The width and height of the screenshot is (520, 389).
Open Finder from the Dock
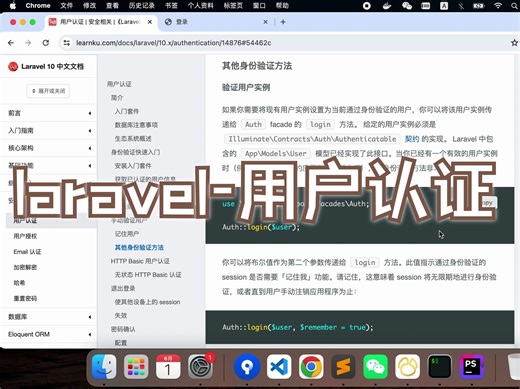pos(104,367)
